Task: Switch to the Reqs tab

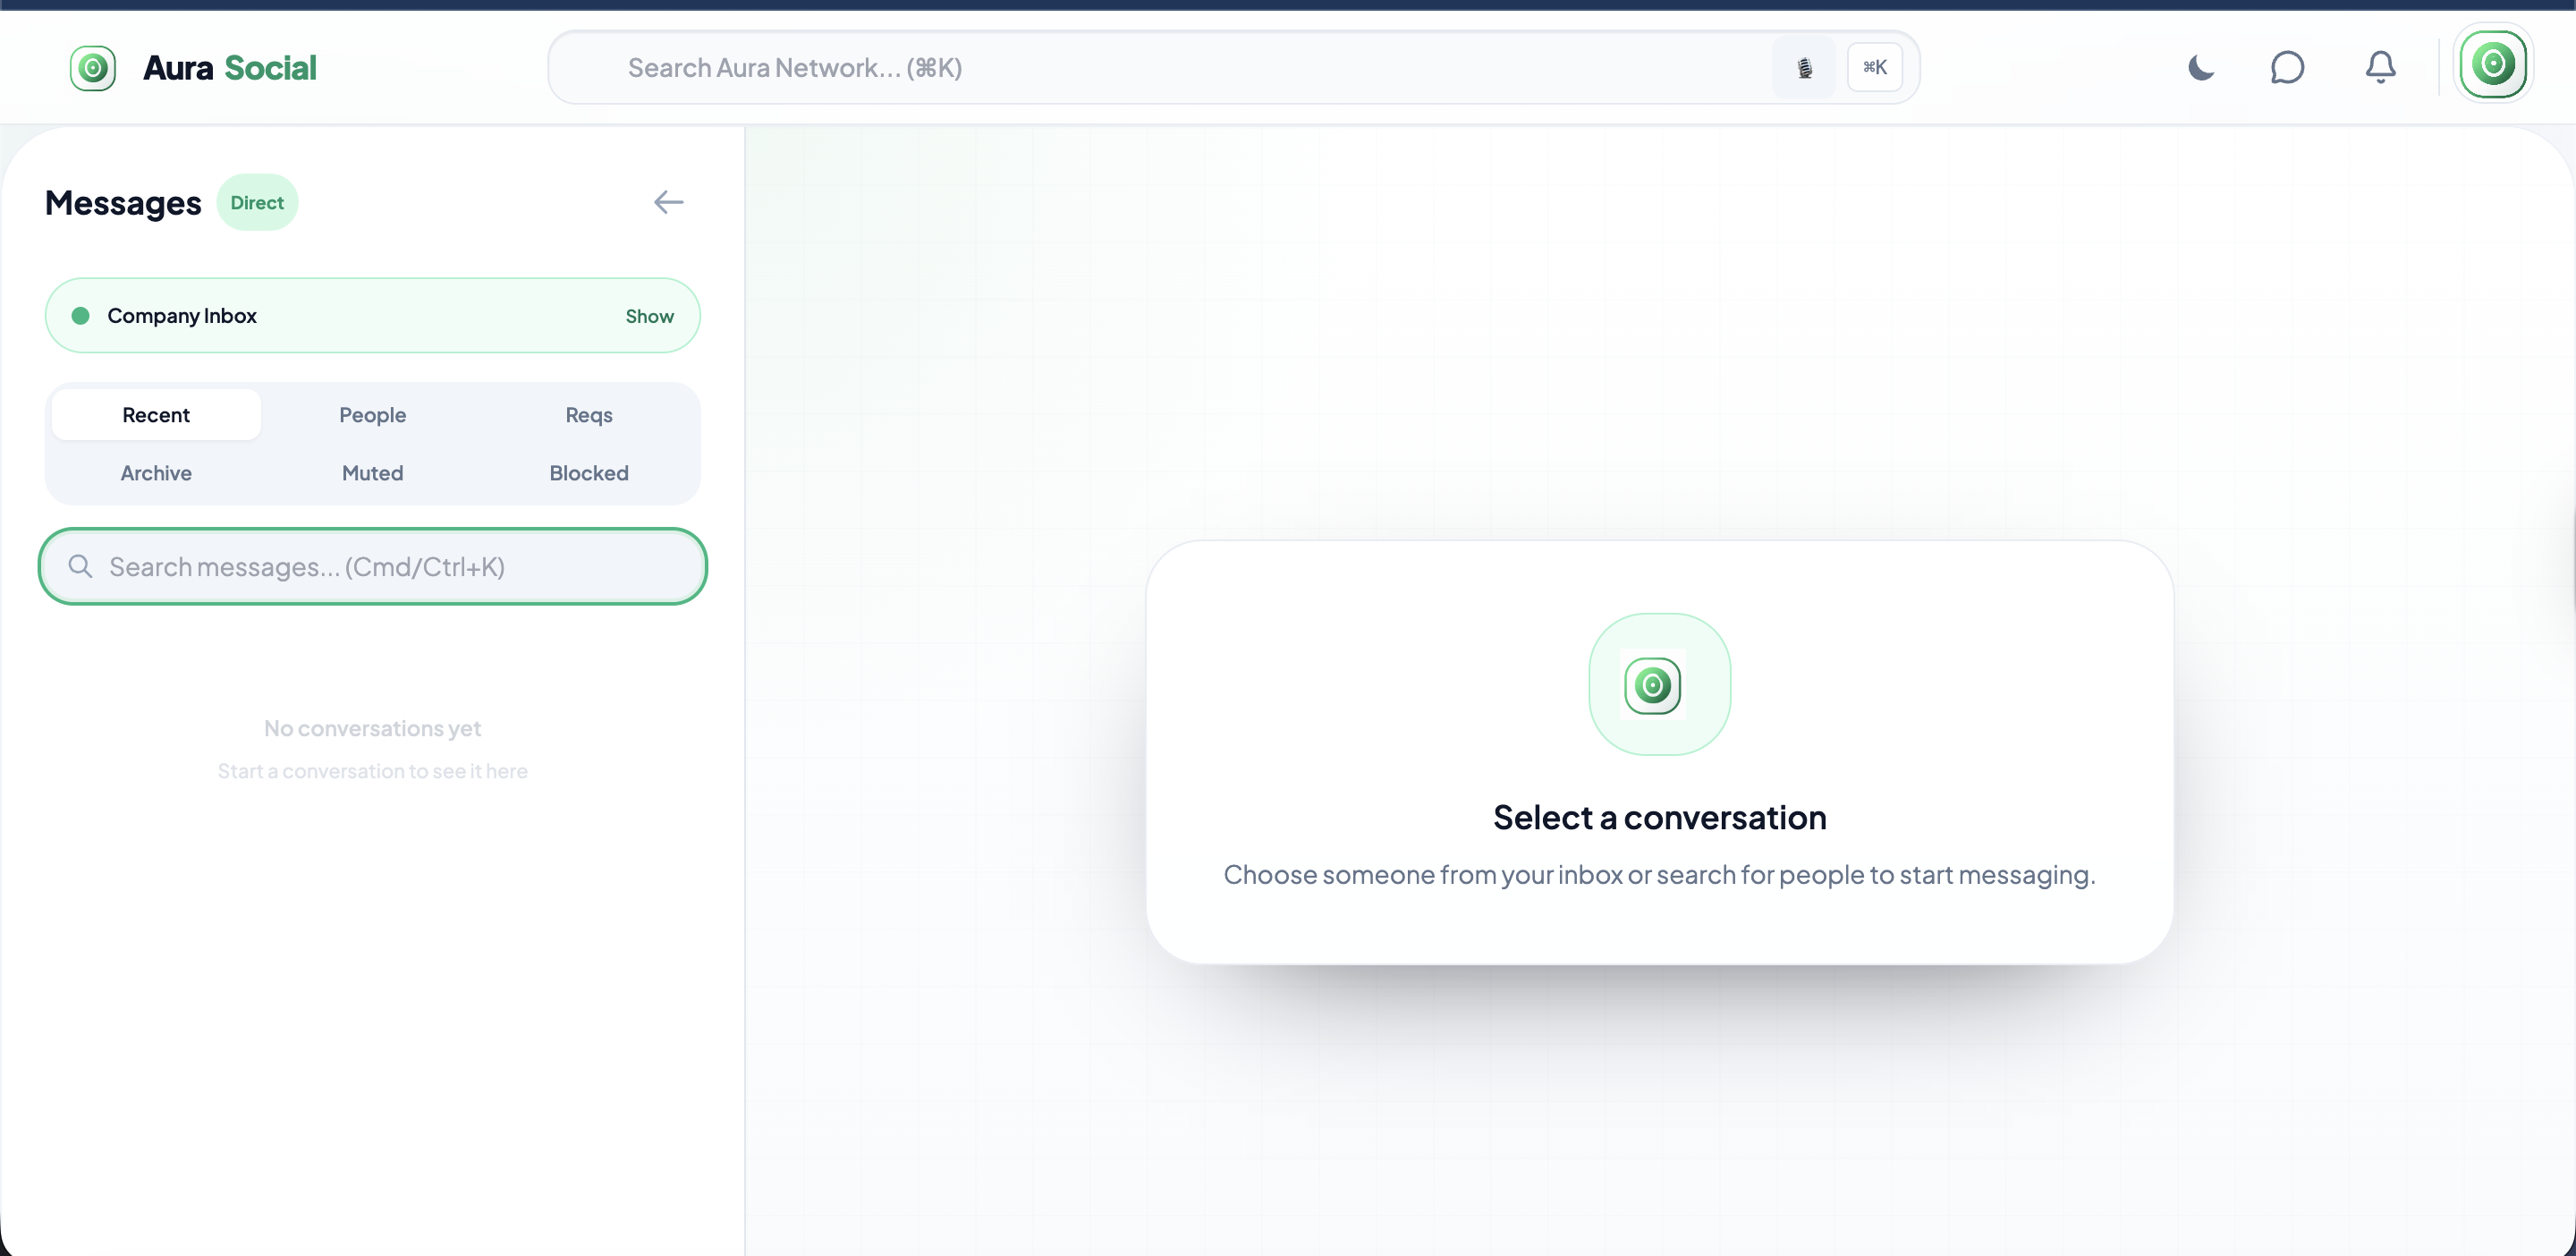Action: pyautogui.click(x=588, y=414)
